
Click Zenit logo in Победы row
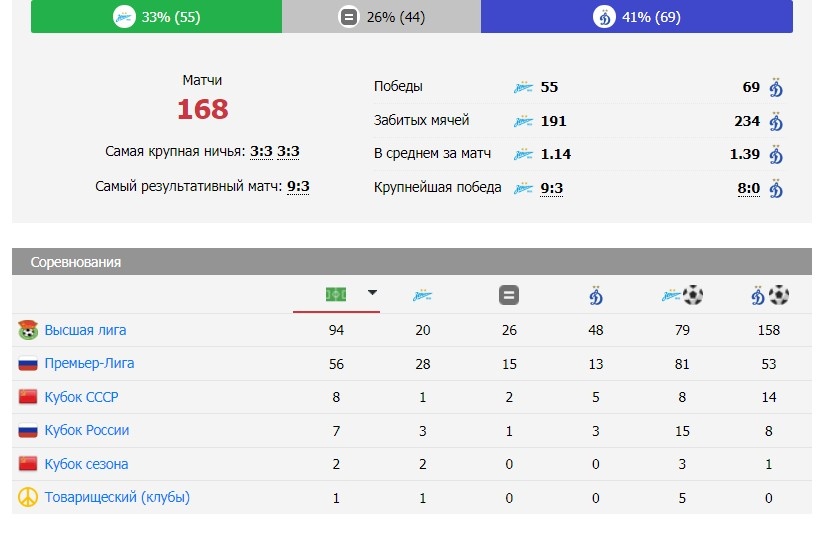(523, 87)
